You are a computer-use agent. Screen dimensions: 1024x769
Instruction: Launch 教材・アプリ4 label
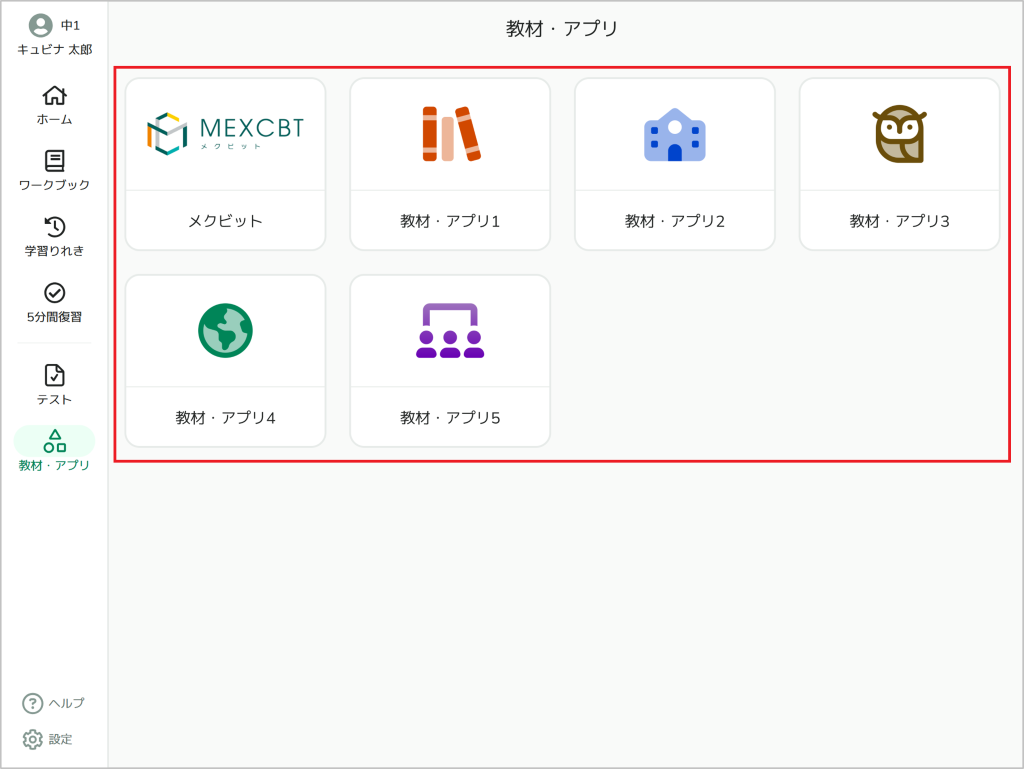[x=225, y=418]
